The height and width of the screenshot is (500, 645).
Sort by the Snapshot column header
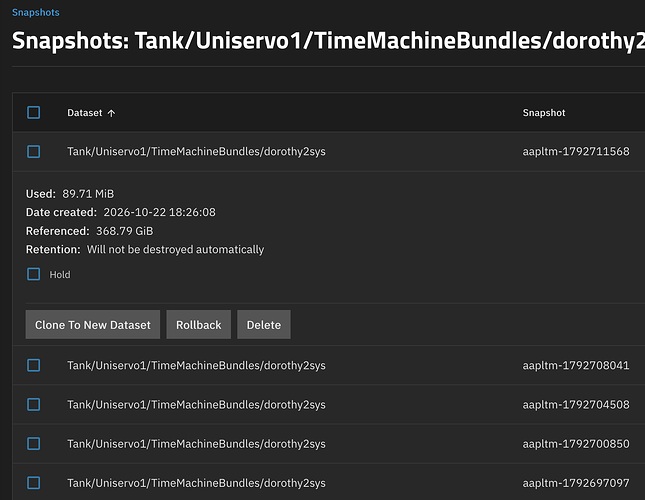544,113
